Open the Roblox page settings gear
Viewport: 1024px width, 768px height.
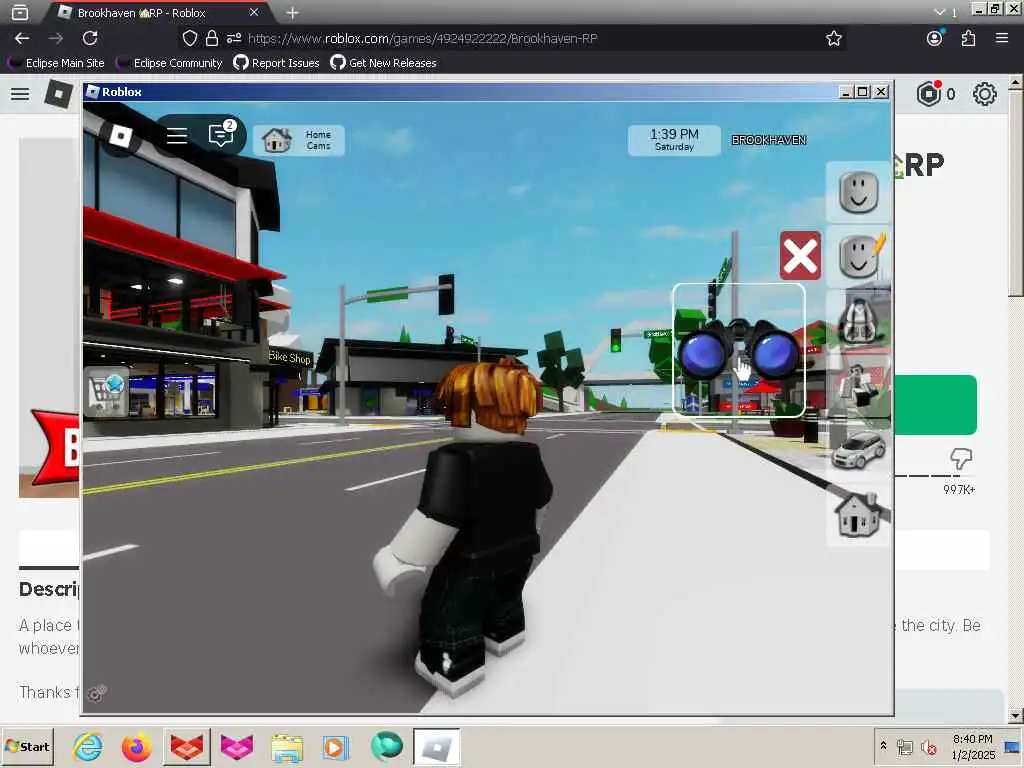click(x=984, y=94)
